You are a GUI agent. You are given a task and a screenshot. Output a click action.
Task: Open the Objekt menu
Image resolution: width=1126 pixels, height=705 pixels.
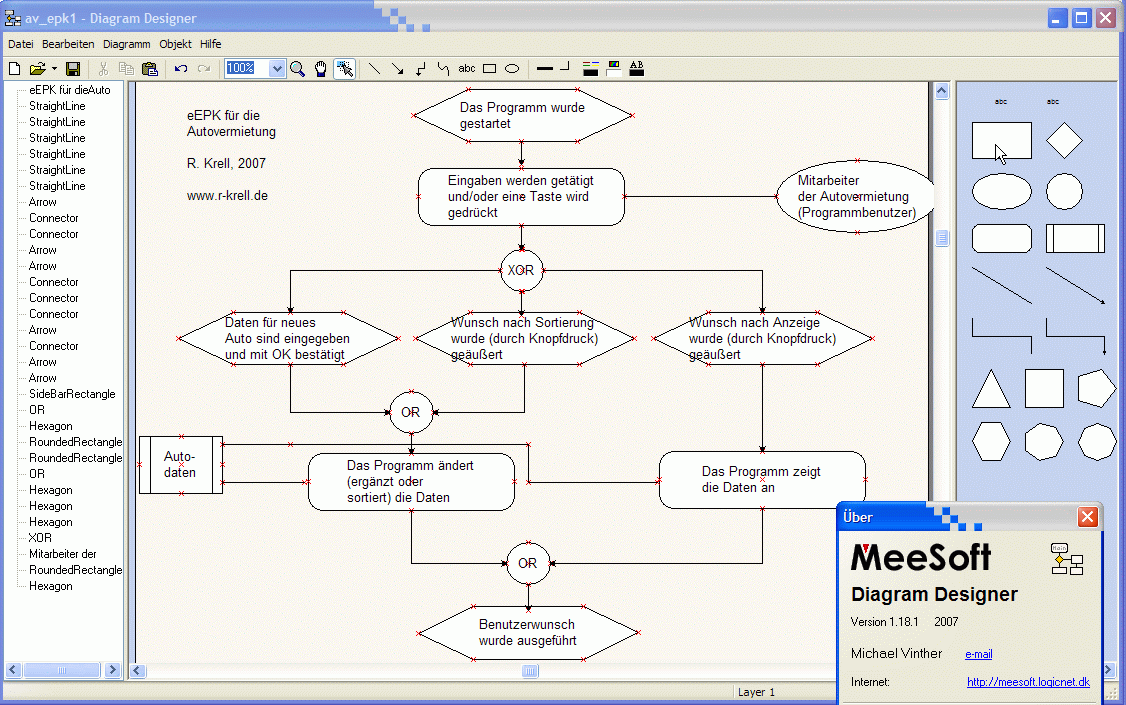[x=175, y=44]
